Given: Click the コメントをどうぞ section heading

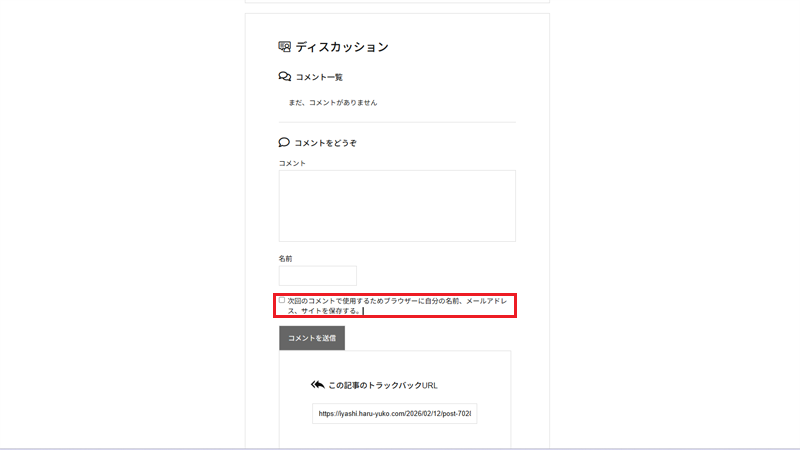Looking at the screenshot, I should coord(325,143).
